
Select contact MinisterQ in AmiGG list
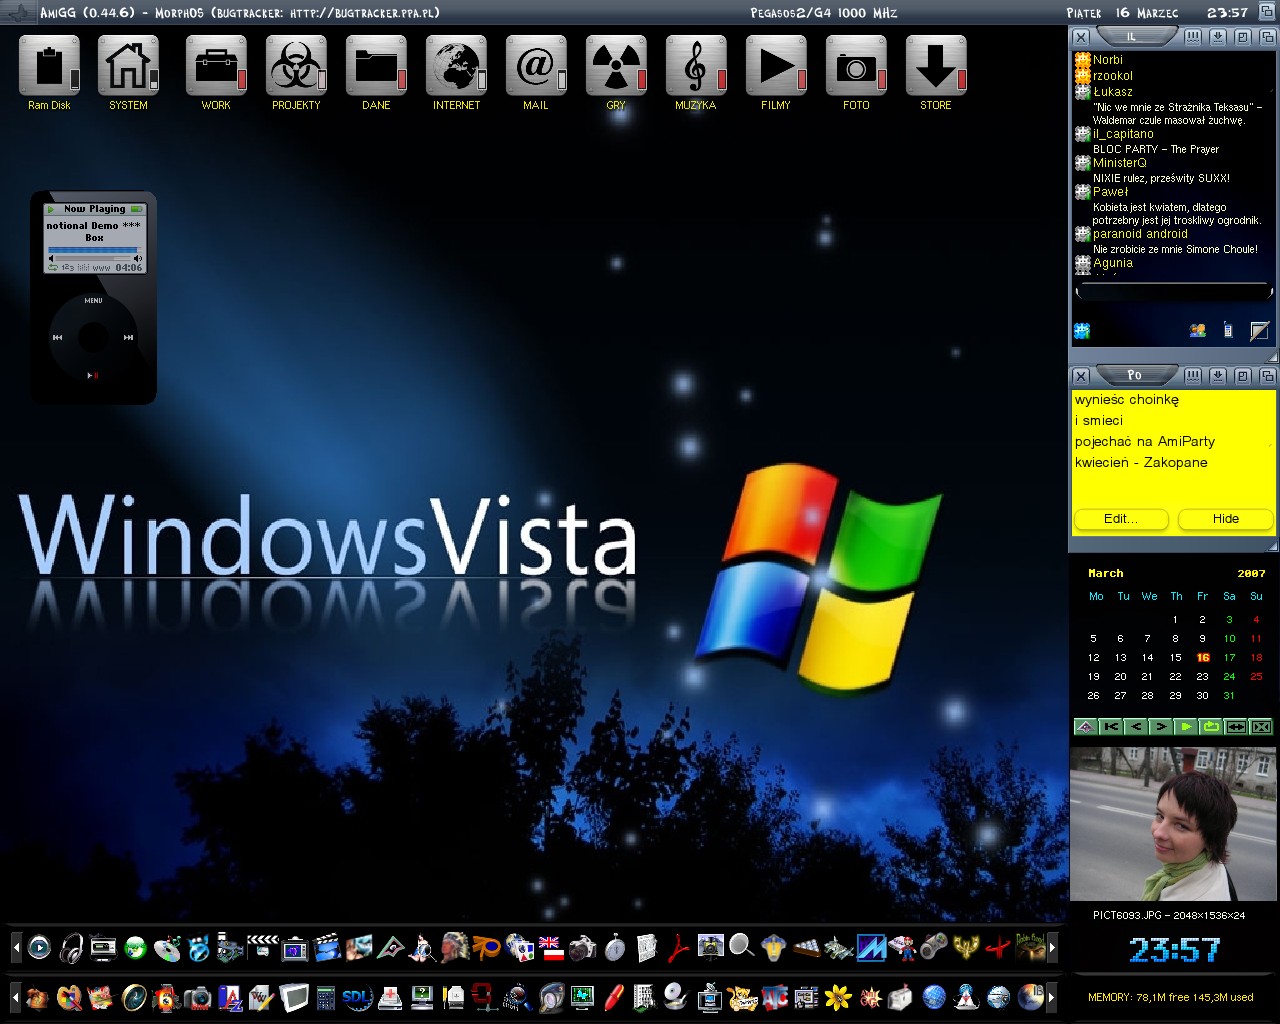click(1120, 163)
